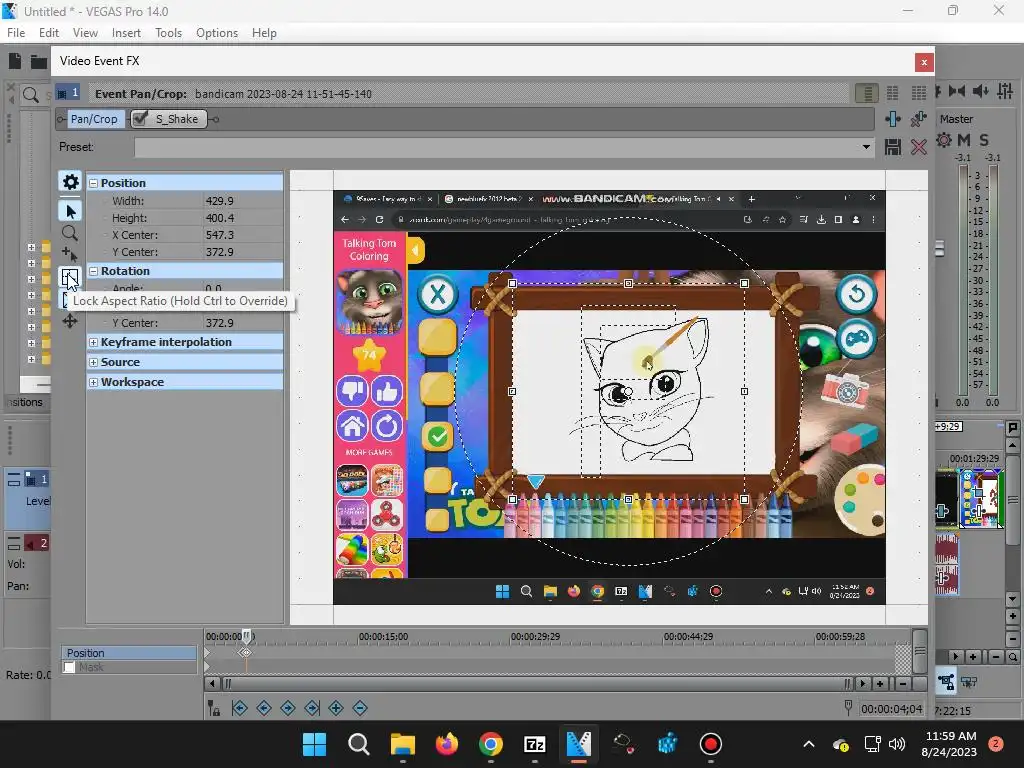Image resolution: width=1024 pixels, height=768 pixels.
Task: Open the Tools menu
Action: (x=168, y=33)
